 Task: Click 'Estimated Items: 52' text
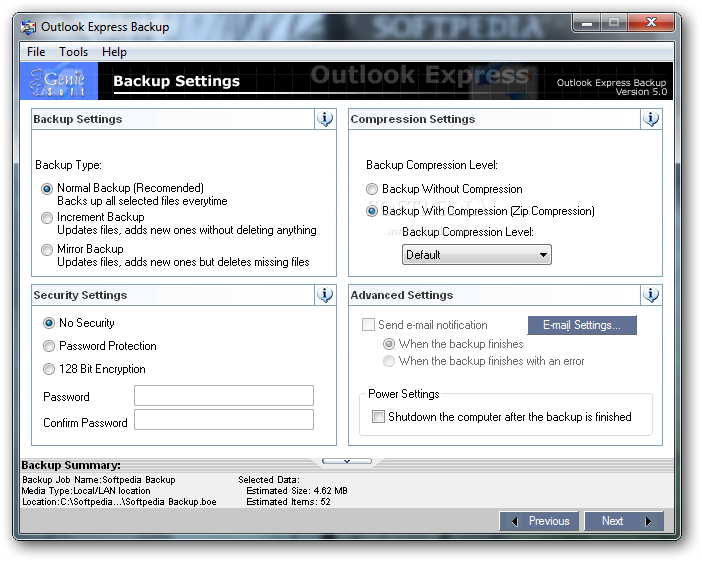288,502
